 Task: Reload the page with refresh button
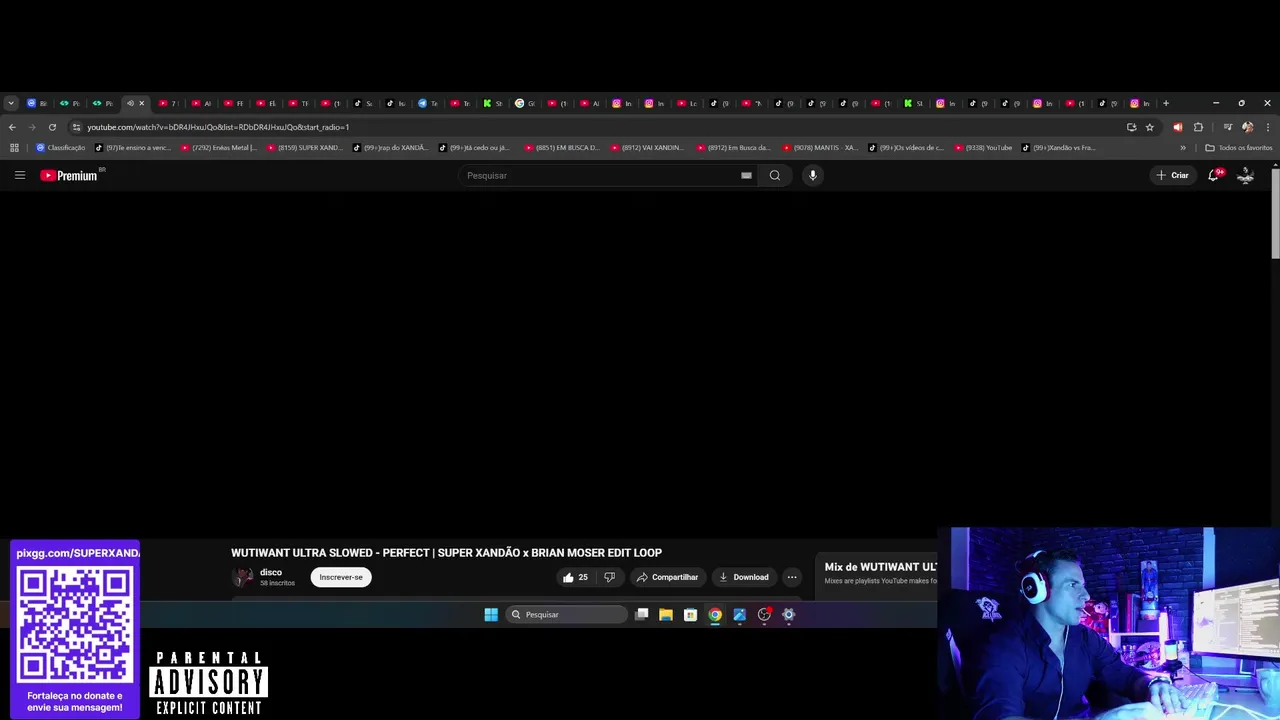[52, 127]
